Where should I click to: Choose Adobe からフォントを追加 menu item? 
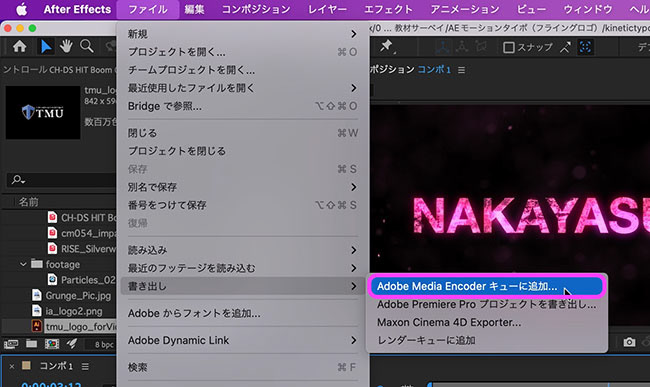243,313
